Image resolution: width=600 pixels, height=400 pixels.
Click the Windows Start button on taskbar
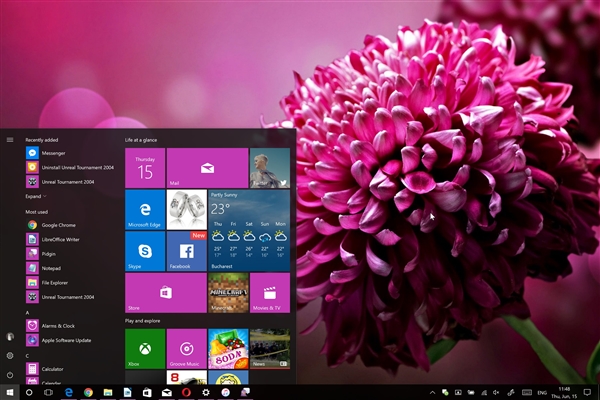pyautogui.click(x=9, y=393)
